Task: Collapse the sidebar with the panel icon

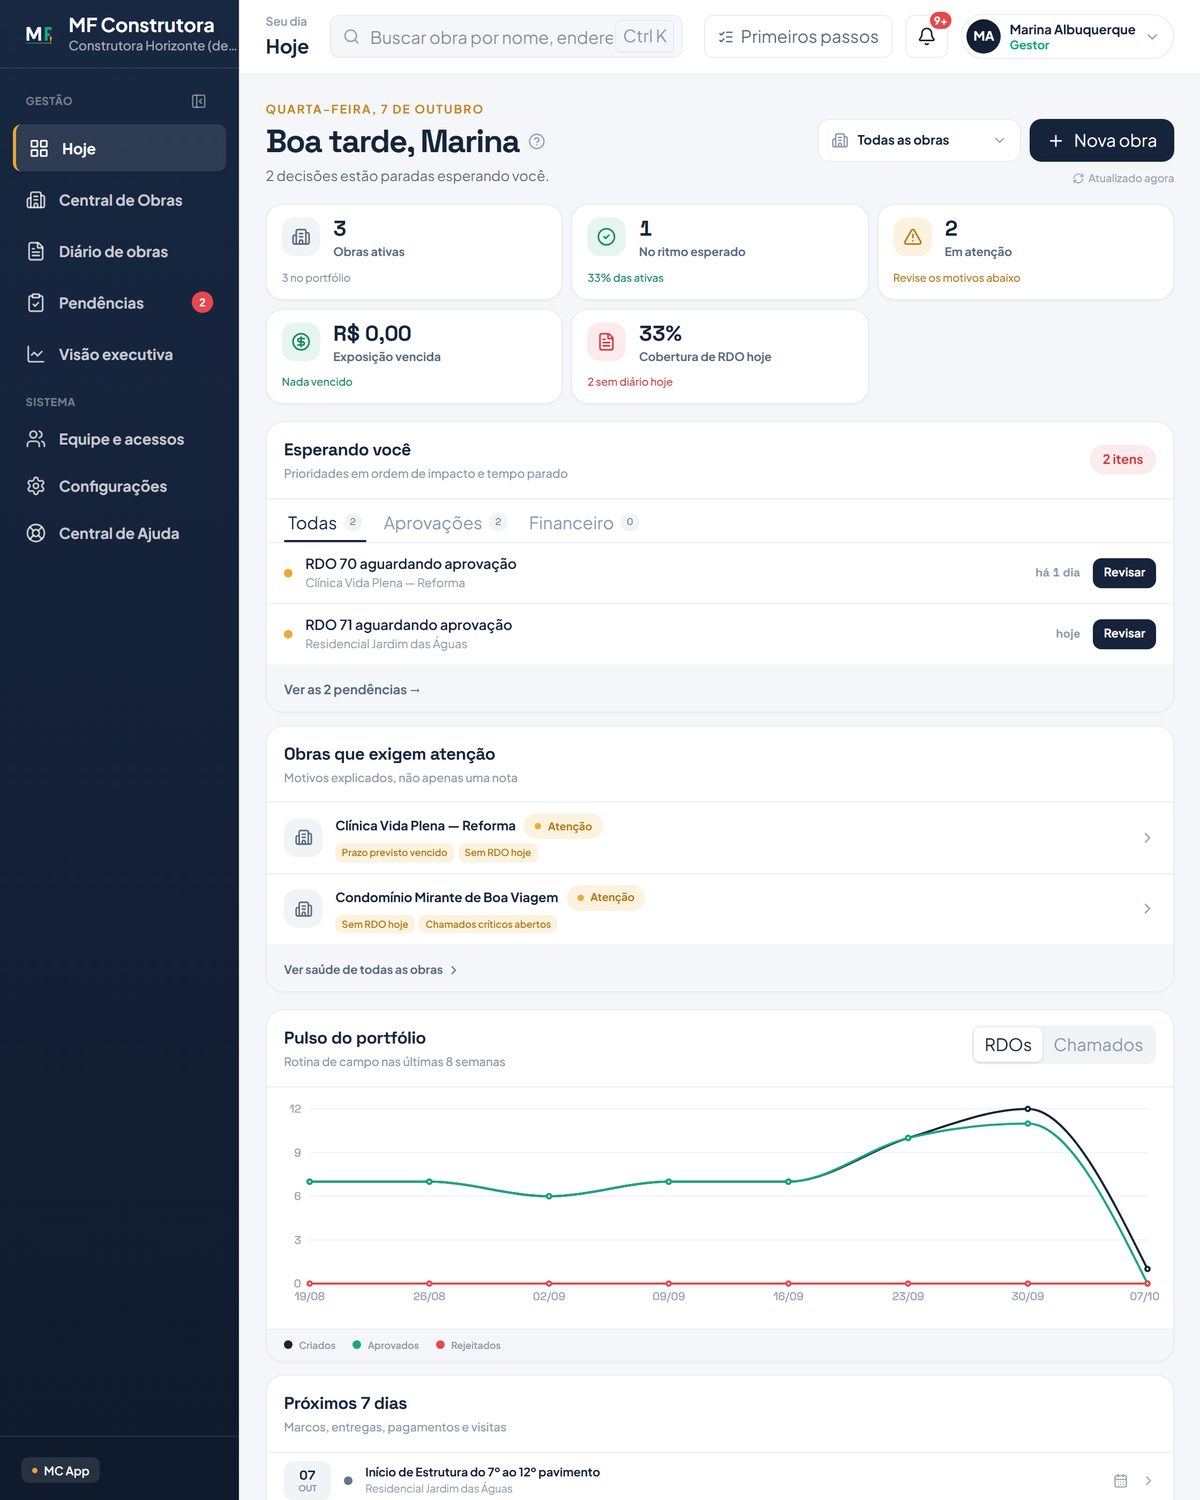Action: pos(199,101)
